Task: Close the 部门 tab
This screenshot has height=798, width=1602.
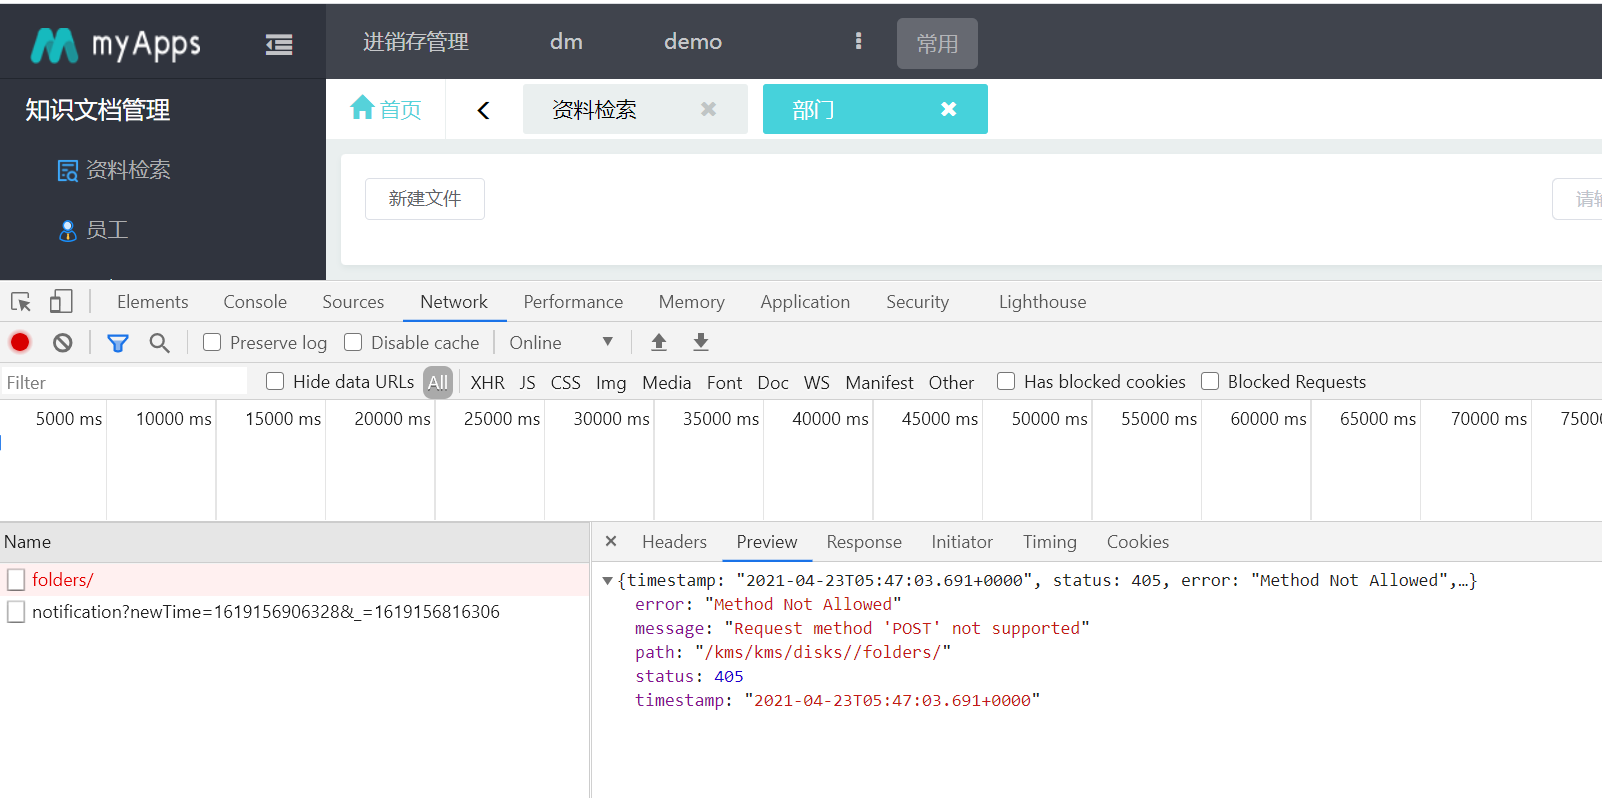Action: [948, 109]
